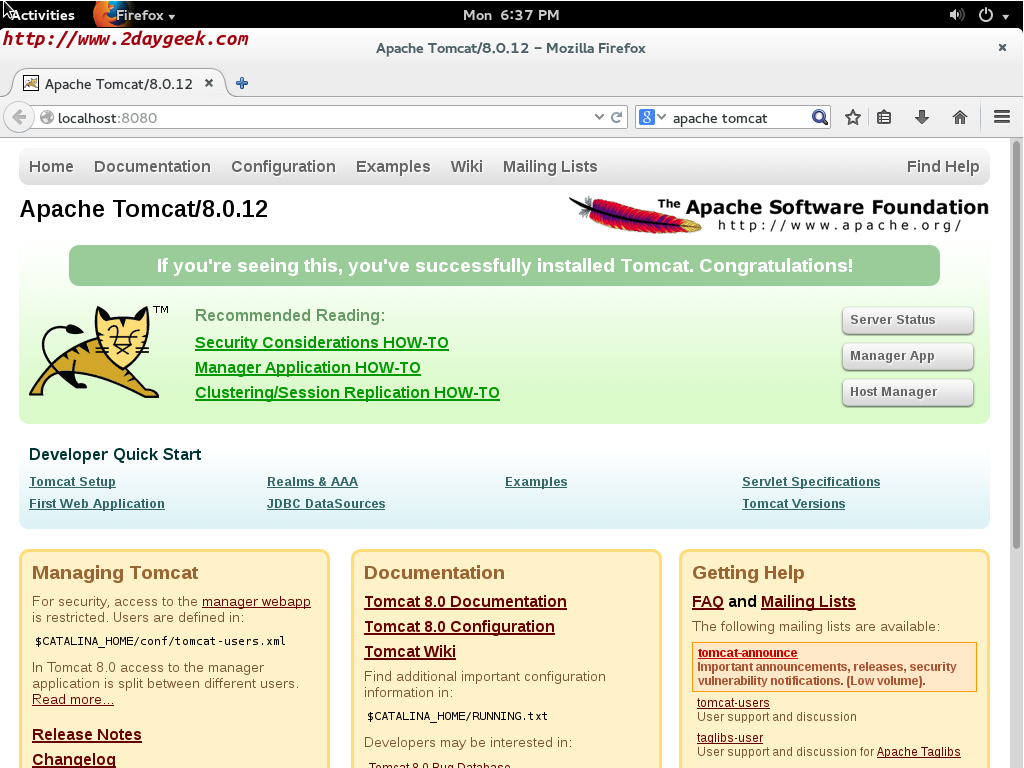Open the search engine selector dropdown
1024x768 pixels.
click(x=652, y=117)
